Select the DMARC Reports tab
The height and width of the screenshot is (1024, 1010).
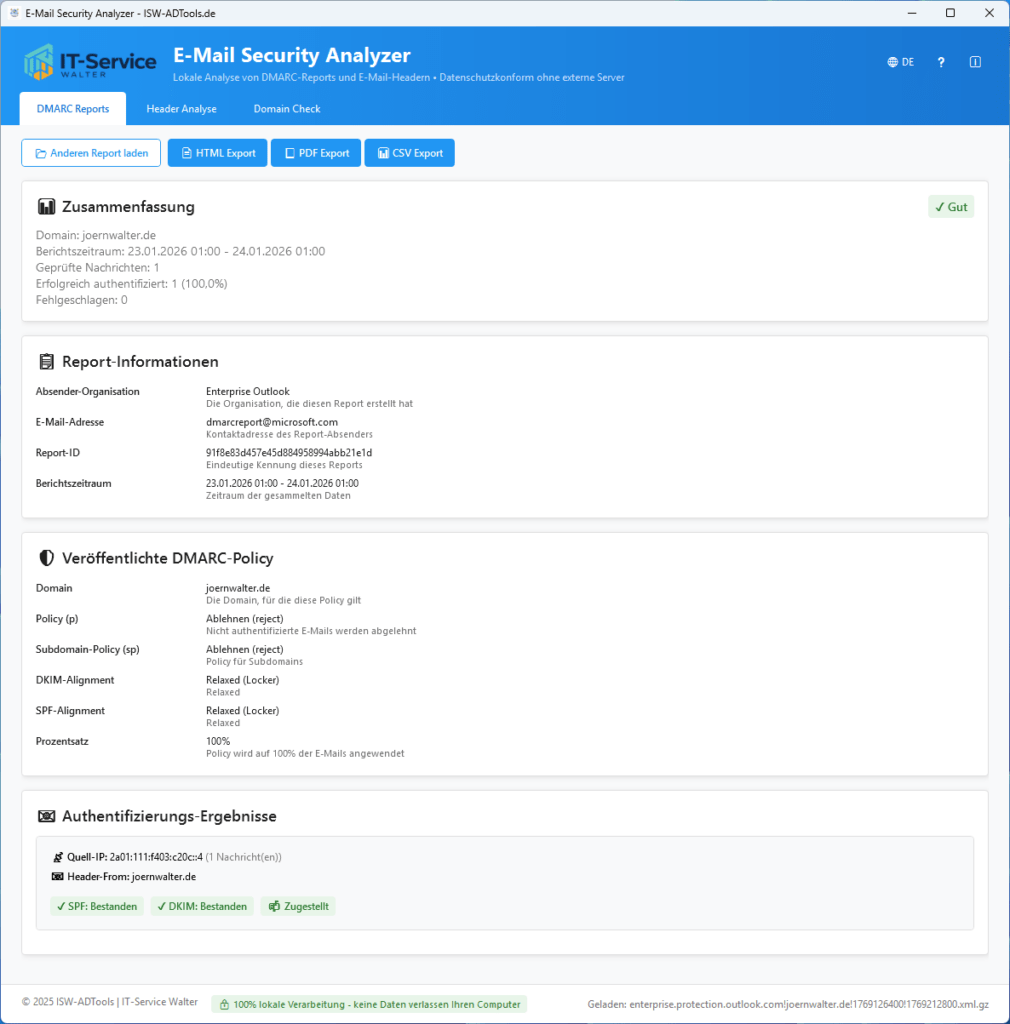72,108
